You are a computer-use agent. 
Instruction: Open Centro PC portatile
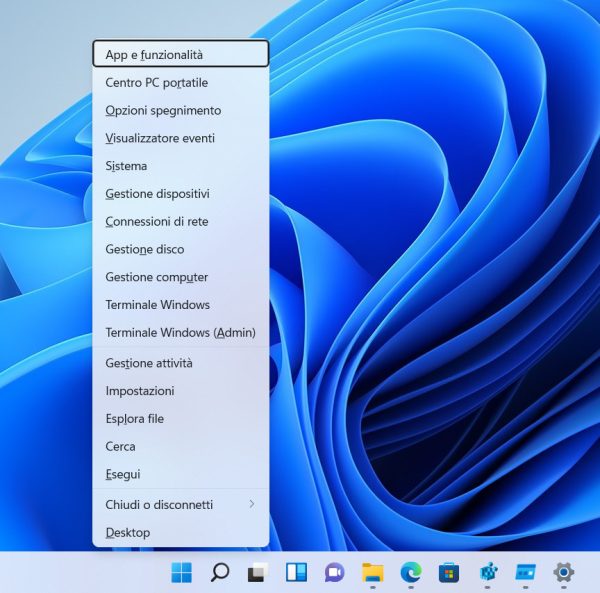181,83
